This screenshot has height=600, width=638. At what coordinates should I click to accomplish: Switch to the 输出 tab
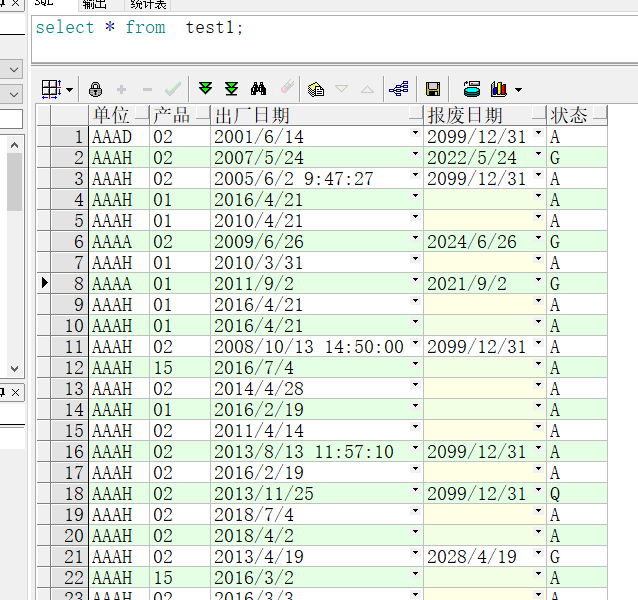coord(94,5)
